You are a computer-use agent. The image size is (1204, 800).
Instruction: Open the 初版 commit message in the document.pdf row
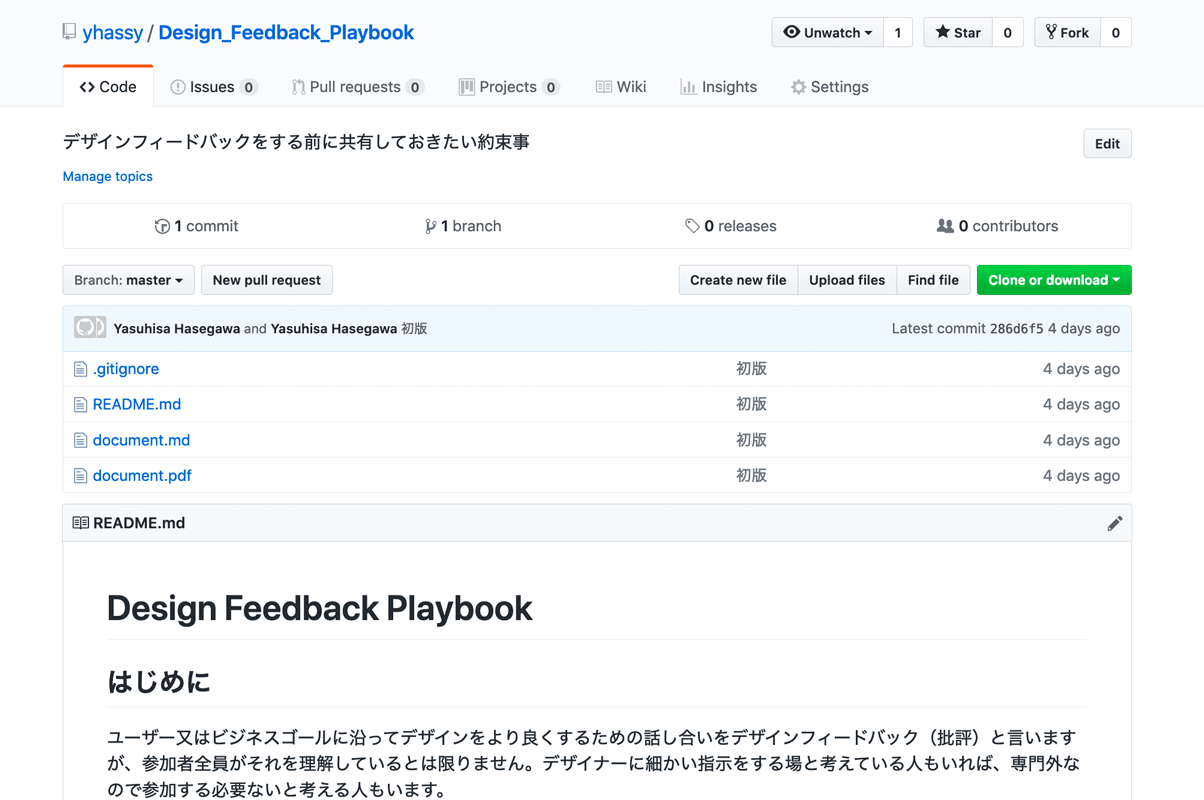click(751, 475)
